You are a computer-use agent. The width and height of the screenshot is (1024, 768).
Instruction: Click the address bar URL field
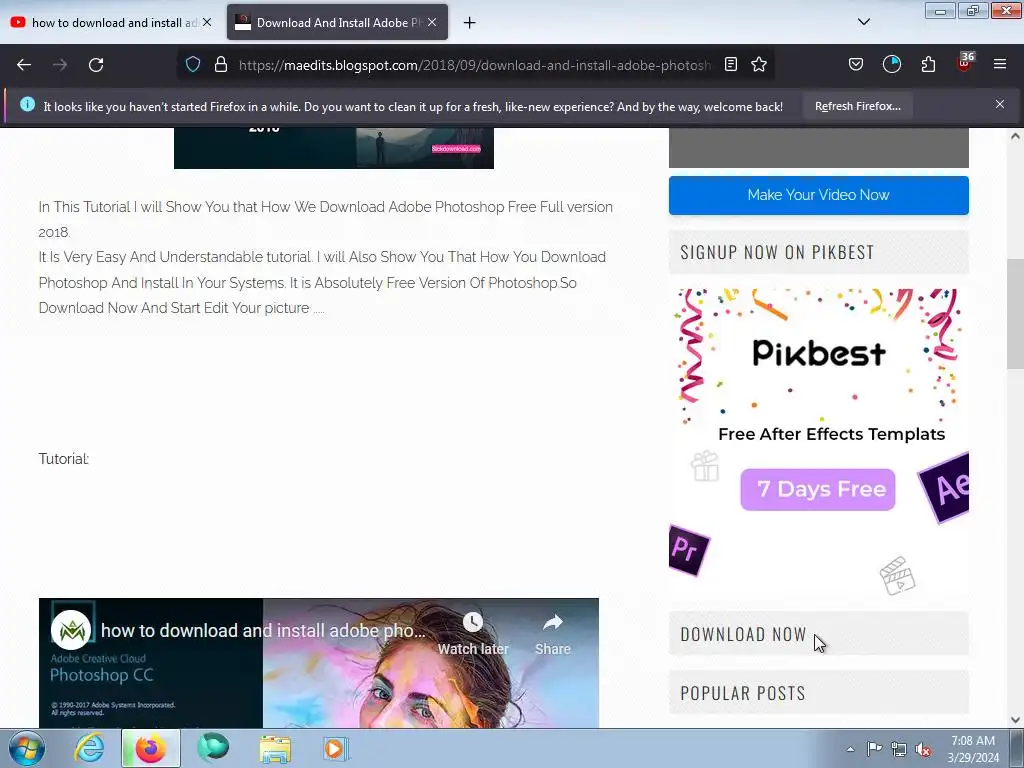475,65
